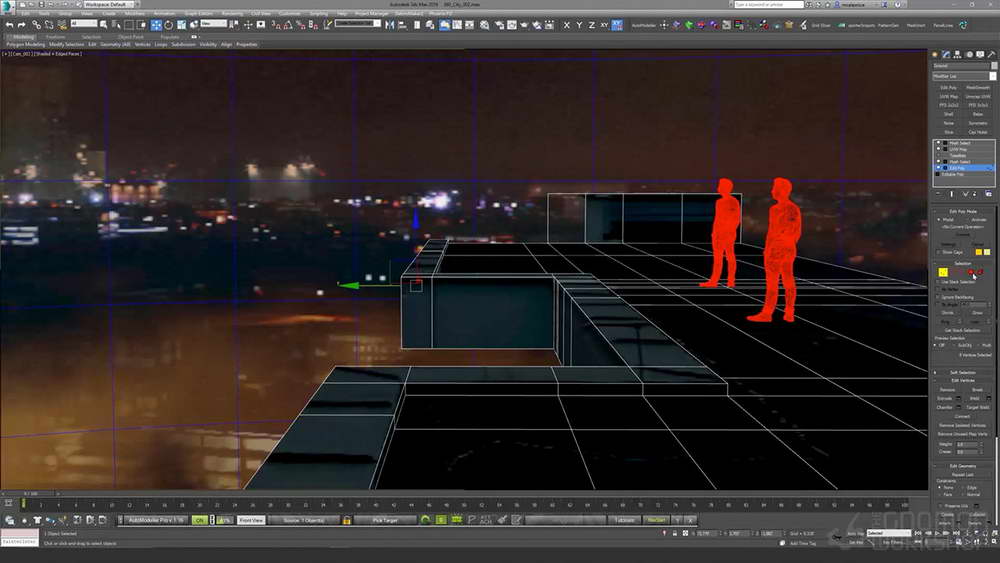1000x563 pixels.
Task: Click the Mirror tool icon
Action: pos(390,25)
